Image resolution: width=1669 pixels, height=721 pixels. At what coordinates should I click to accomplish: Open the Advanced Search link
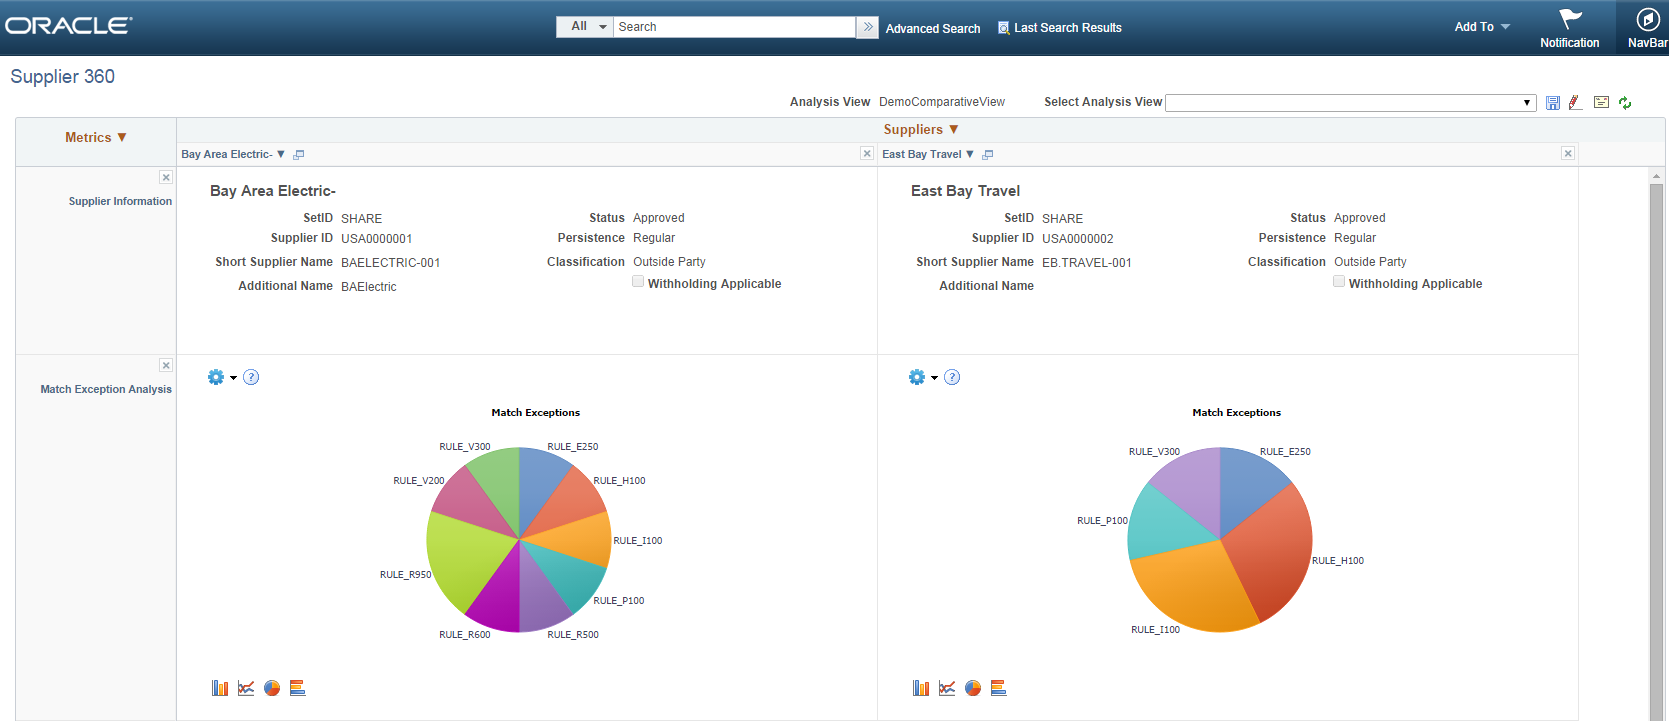tap(933, 29)
